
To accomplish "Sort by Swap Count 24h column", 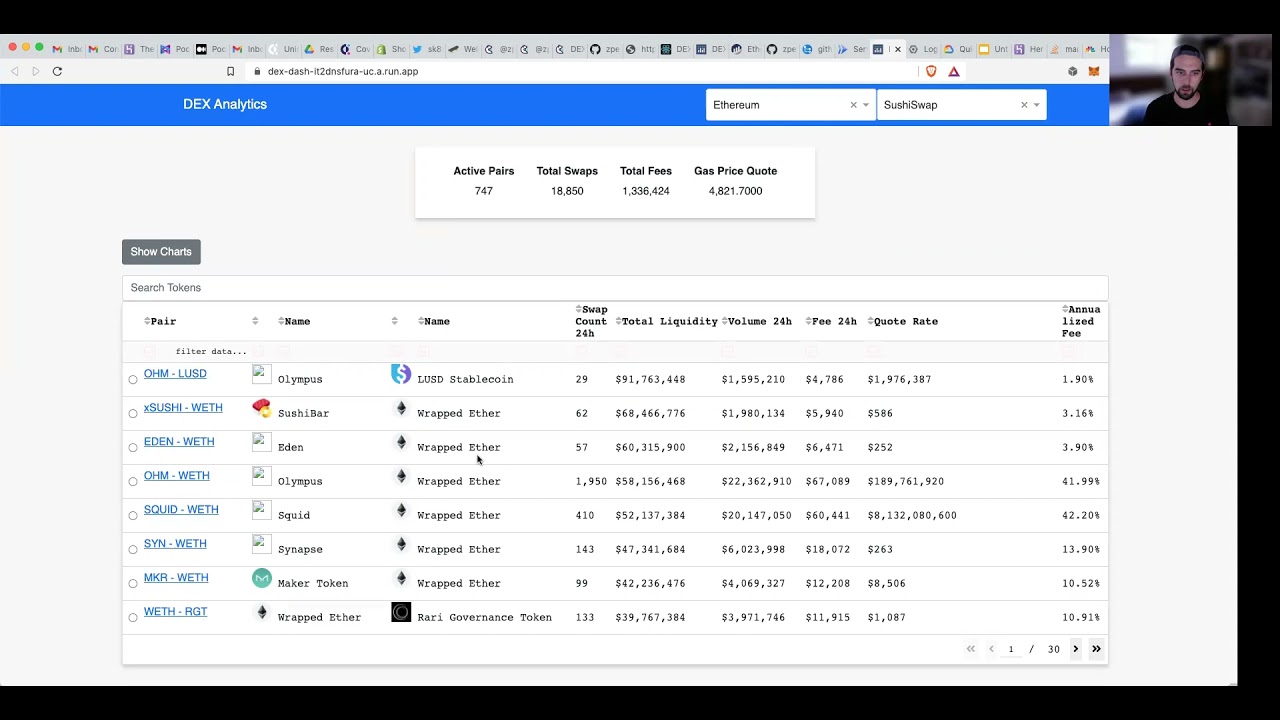I will click(591, 322).
